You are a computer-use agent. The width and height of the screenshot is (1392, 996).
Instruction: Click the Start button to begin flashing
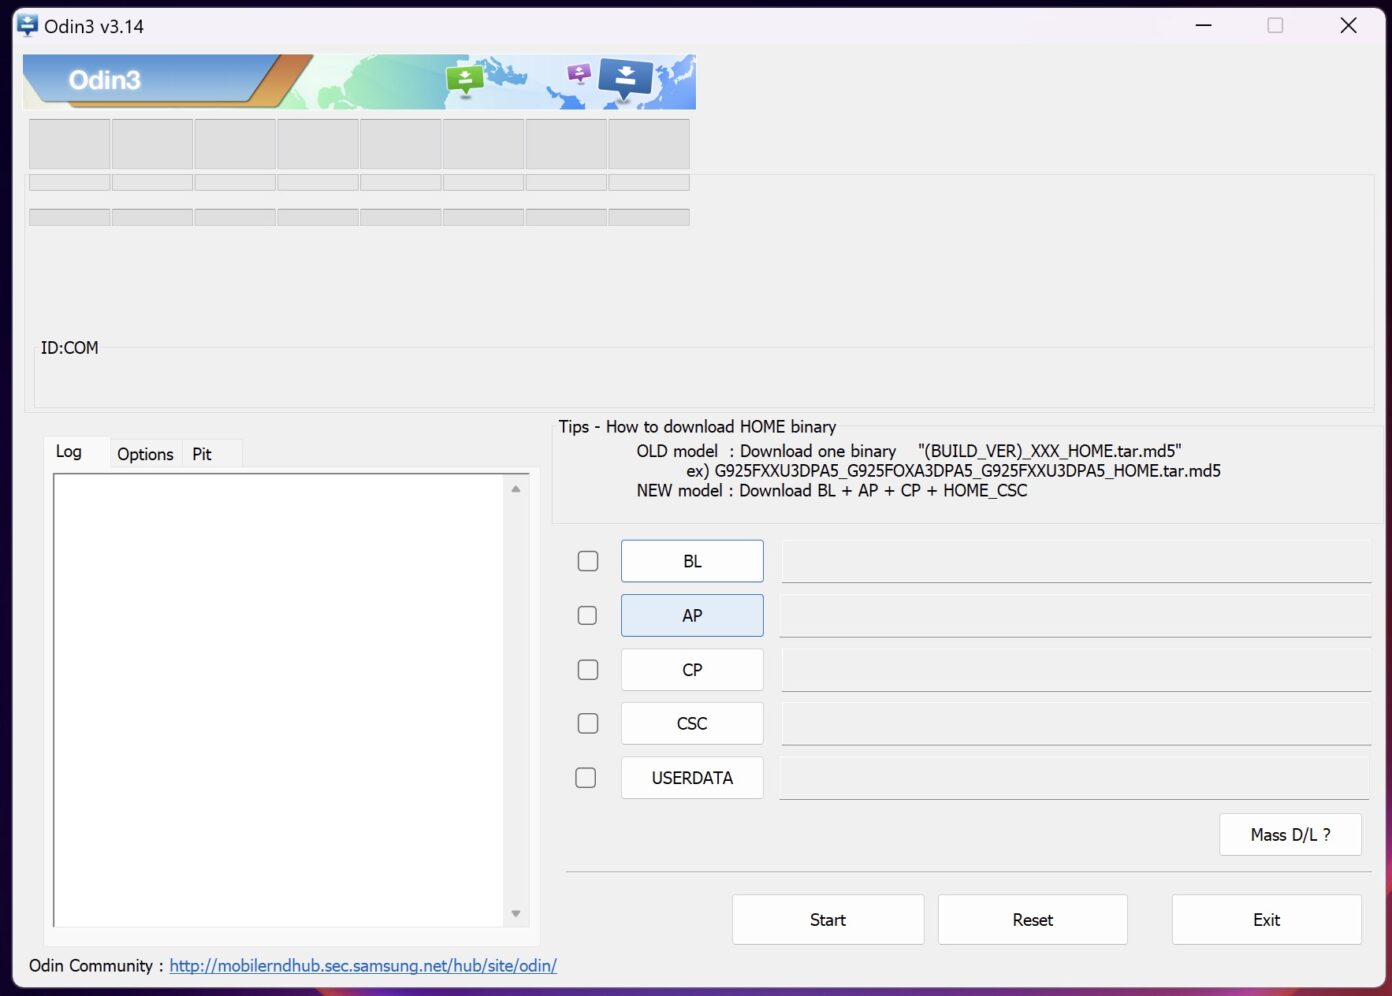pos(827,920)
